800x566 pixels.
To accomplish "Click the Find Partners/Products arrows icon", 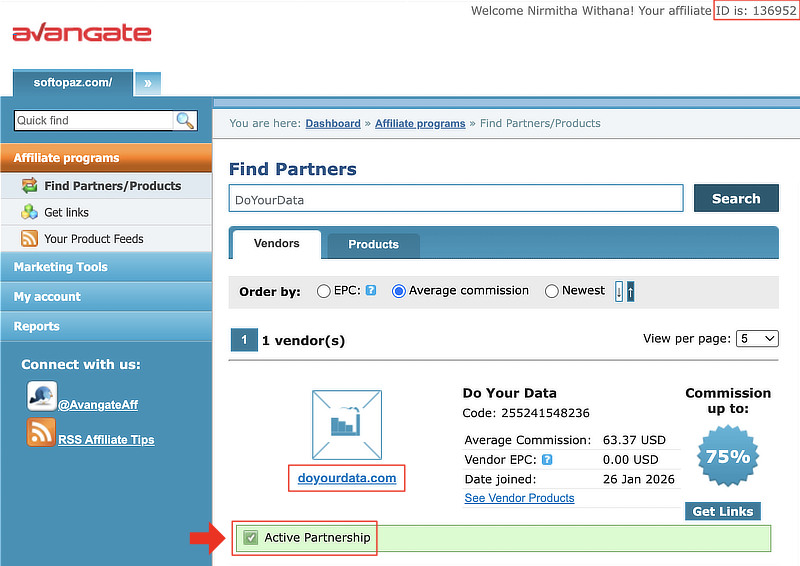I will [x=29, y=186].
